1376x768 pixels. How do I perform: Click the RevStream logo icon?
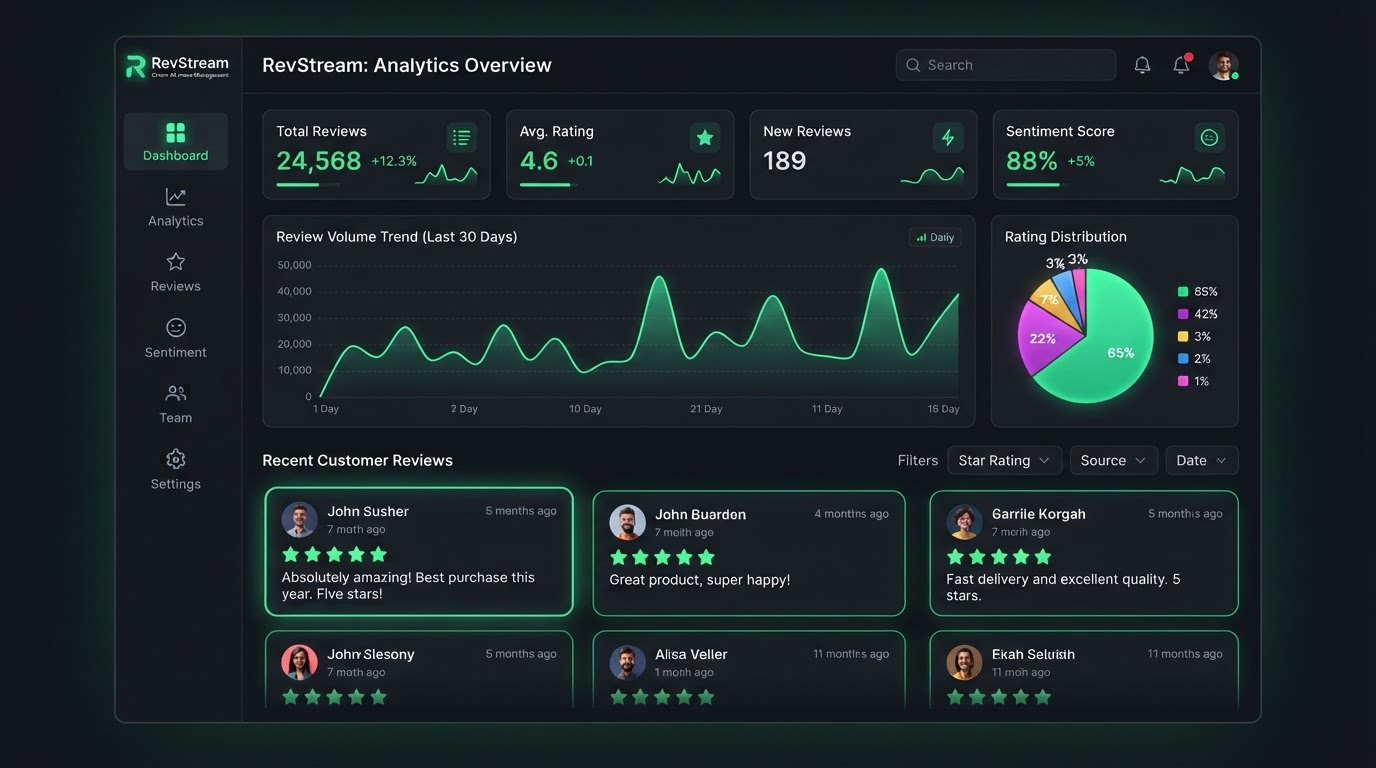click(135, 66)
